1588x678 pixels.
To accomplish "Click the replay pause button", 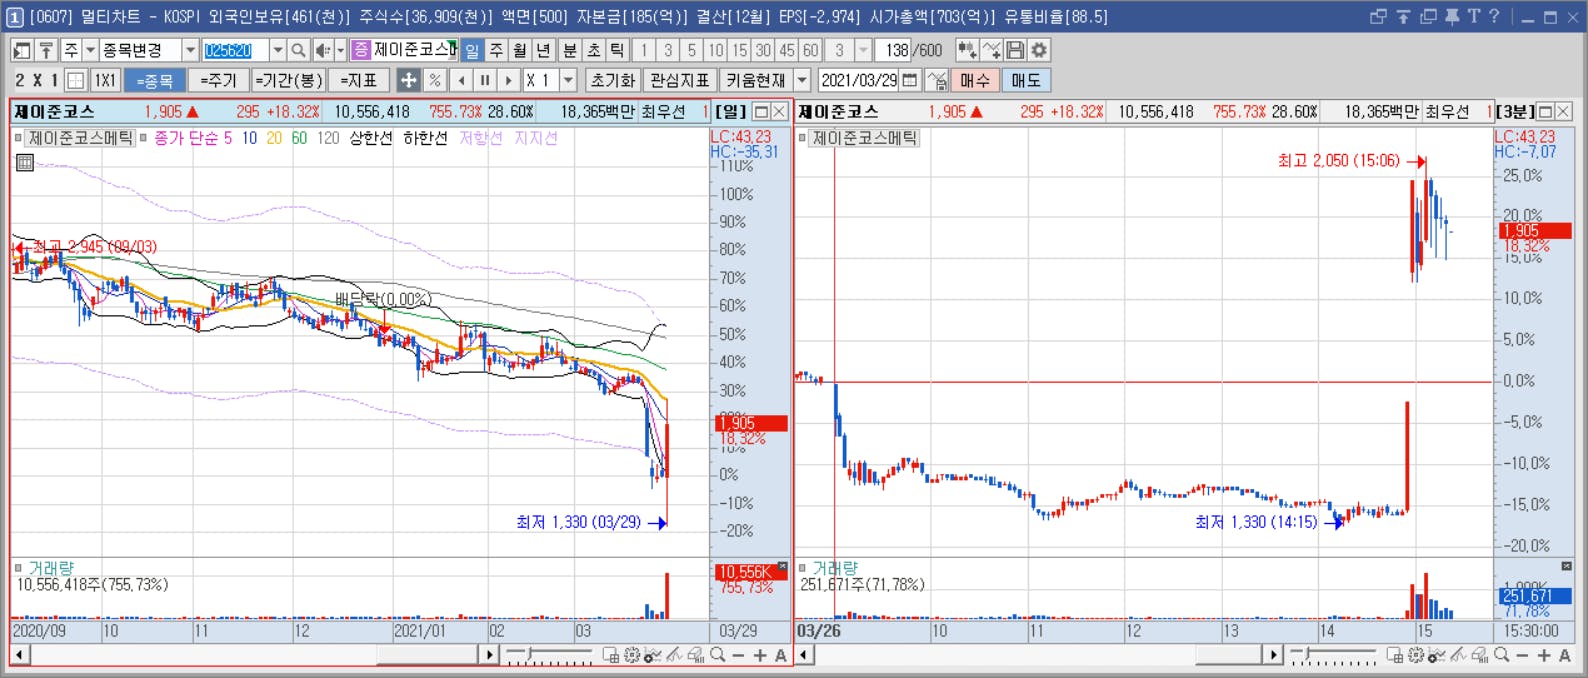I will (x=484, y=80).
